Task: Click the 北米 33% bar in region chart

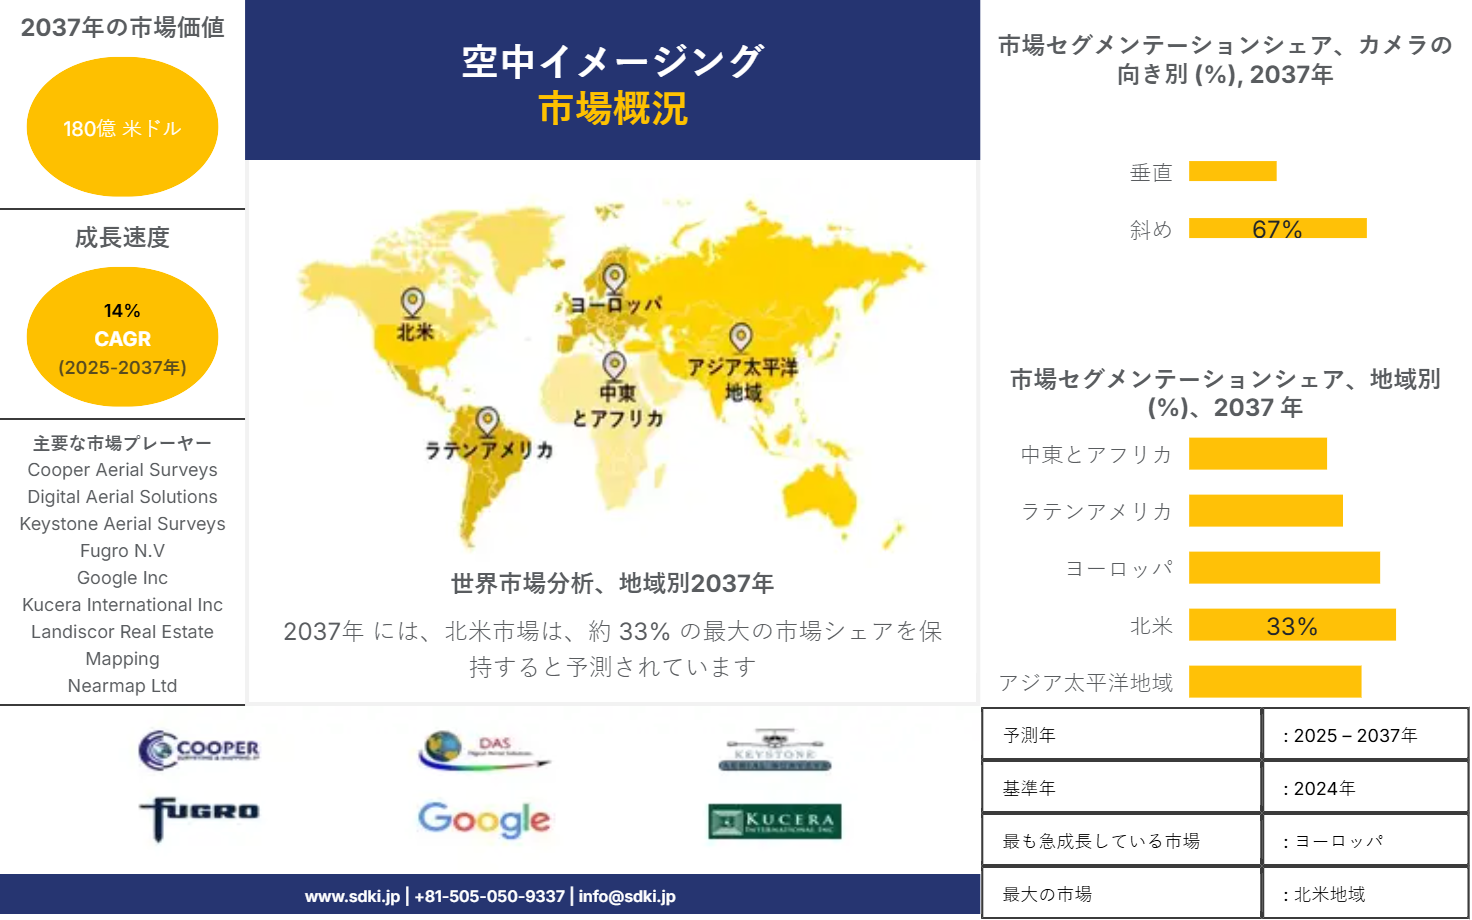Action: tap(1292, 625)
